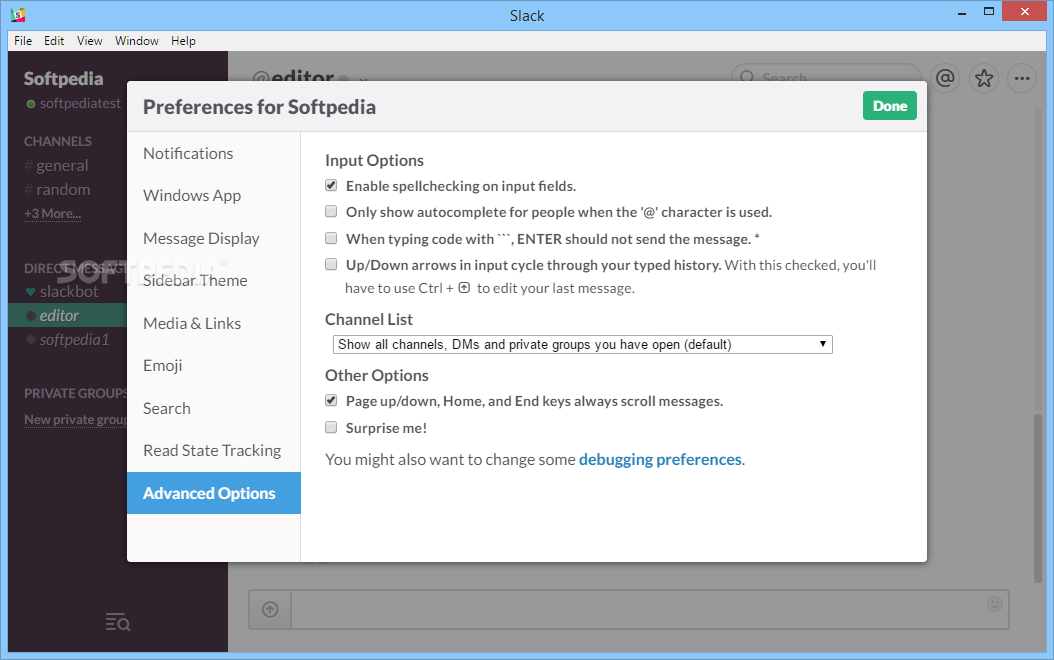The width and height of the screenshot is (1054, 660).
Task: Select the Advanced Options tab
Action: (213, 493)
